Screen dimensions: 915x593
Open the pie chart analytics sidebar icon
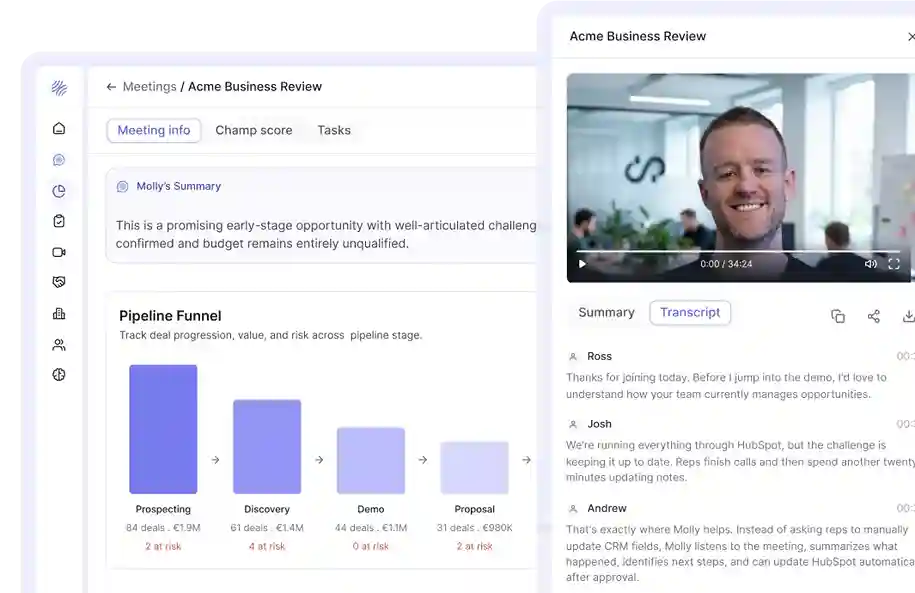(59, 191)
